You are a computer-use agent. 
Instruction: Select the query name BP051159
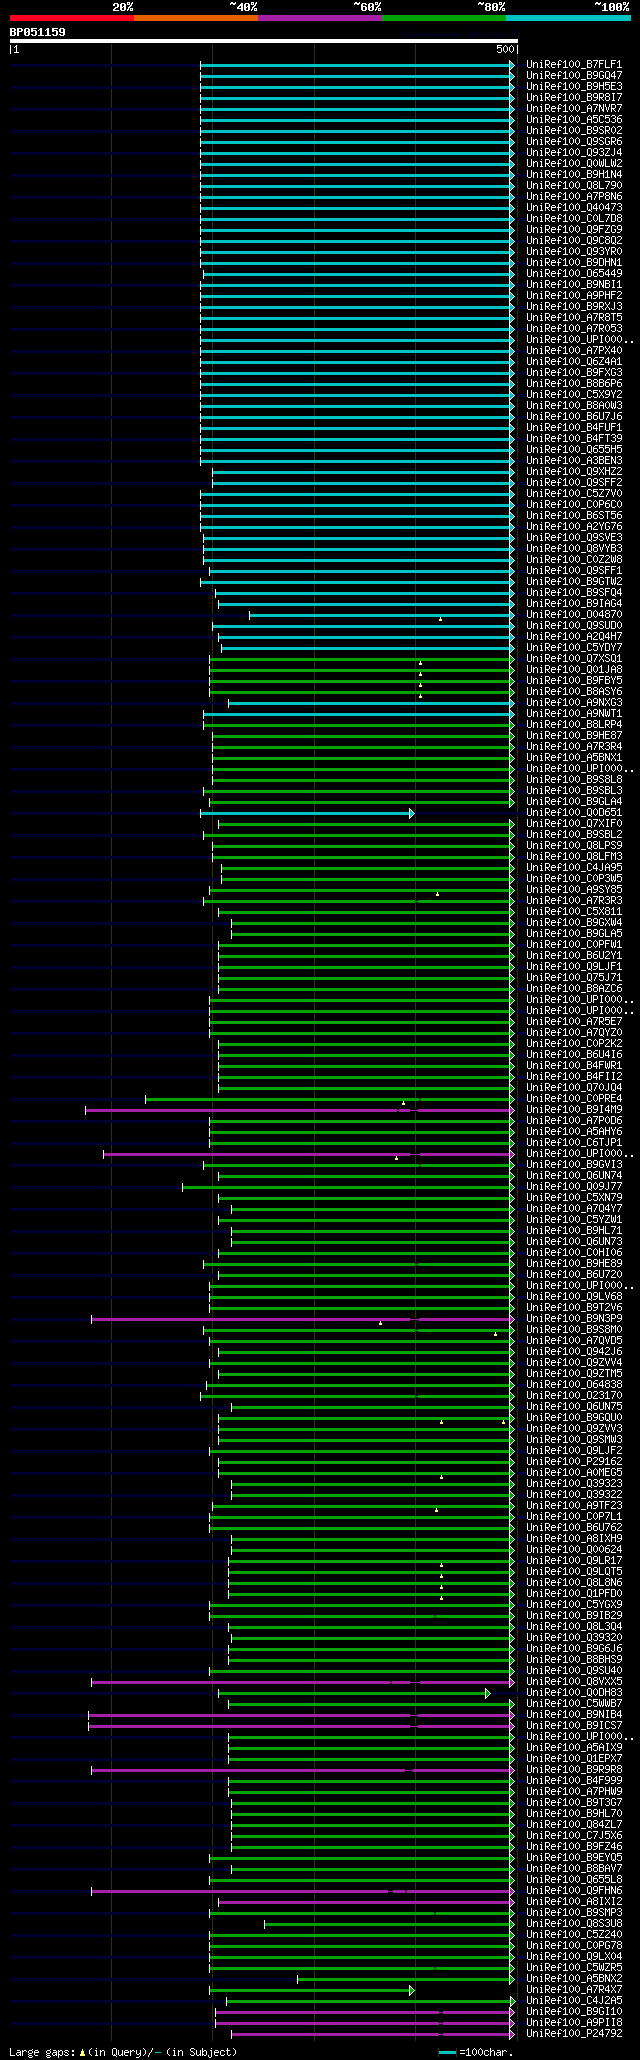[x=38, y=32]
